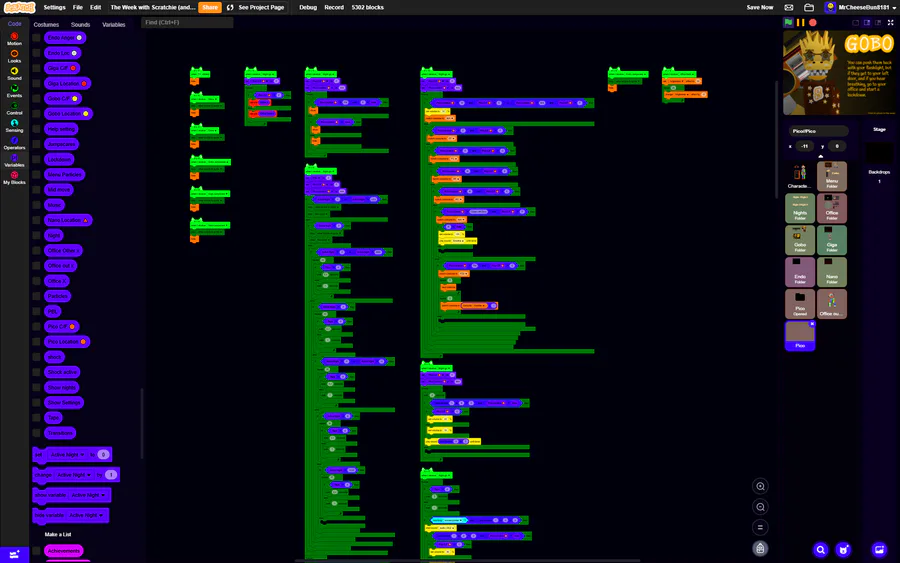The image size is (900, 563).
Task: Zoom in on the code workspace
Action: pyautogui.click(x=760, y=486)
